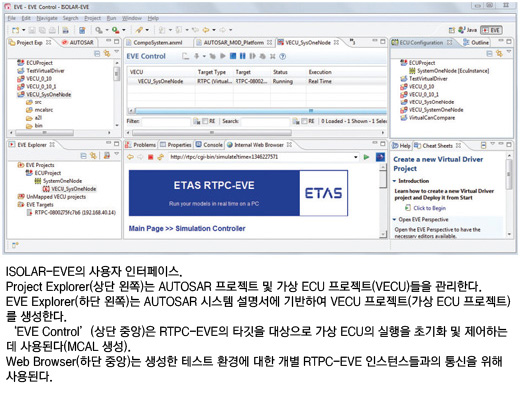The height and width of the screenshot is (397, 520).
Task: Follow the Main Page breadcrumb link
Action: point(146,229)
